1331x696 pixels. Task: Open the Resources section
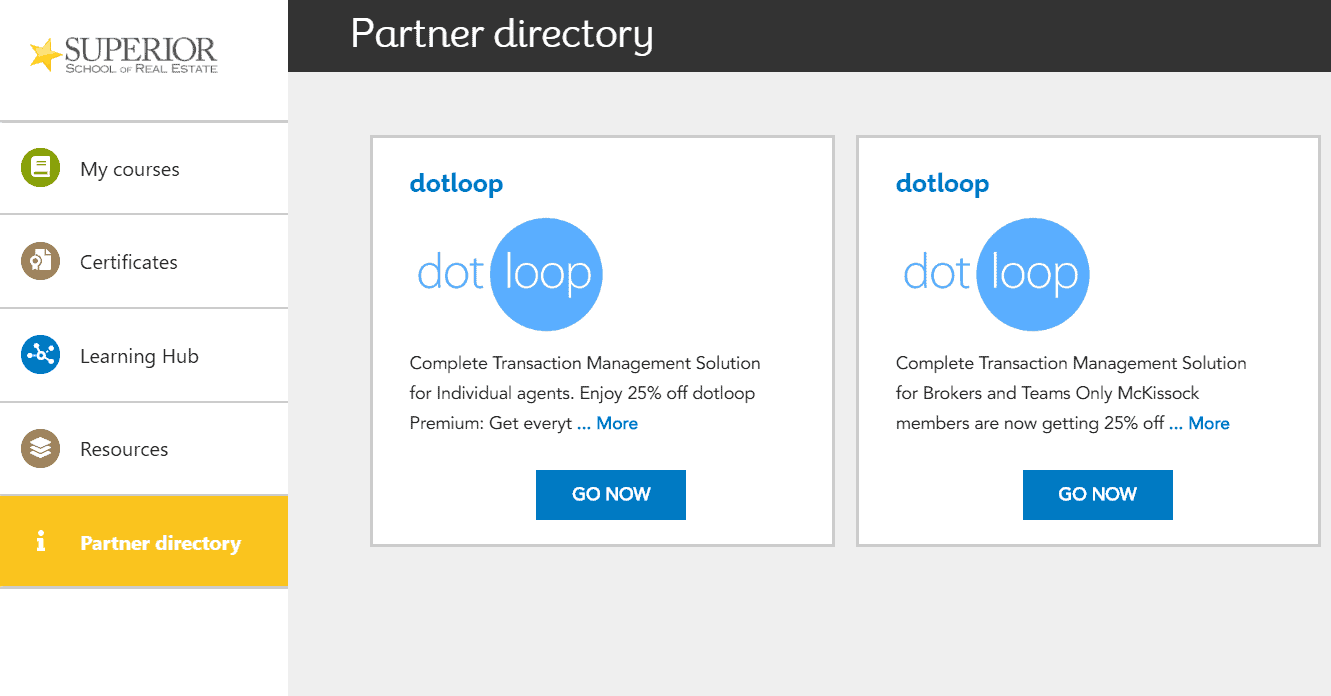(144, 449)
